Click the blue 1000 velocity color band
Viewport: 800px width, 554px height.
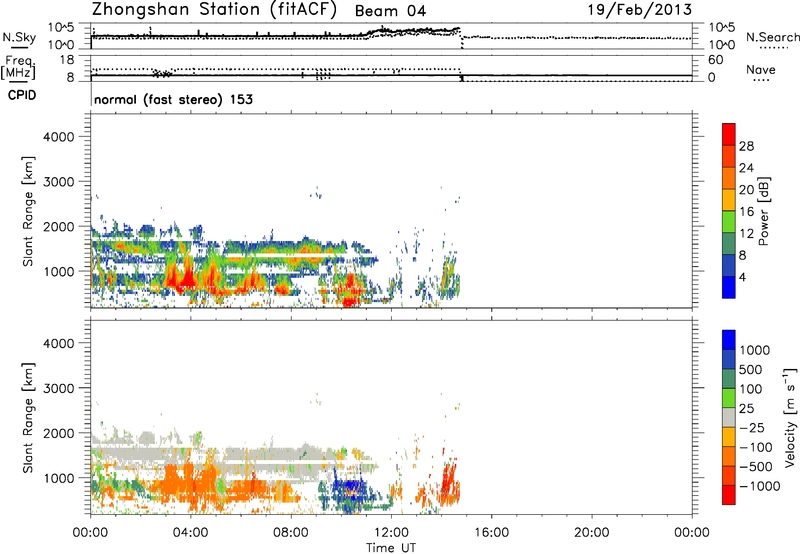[x=729, y=340]
